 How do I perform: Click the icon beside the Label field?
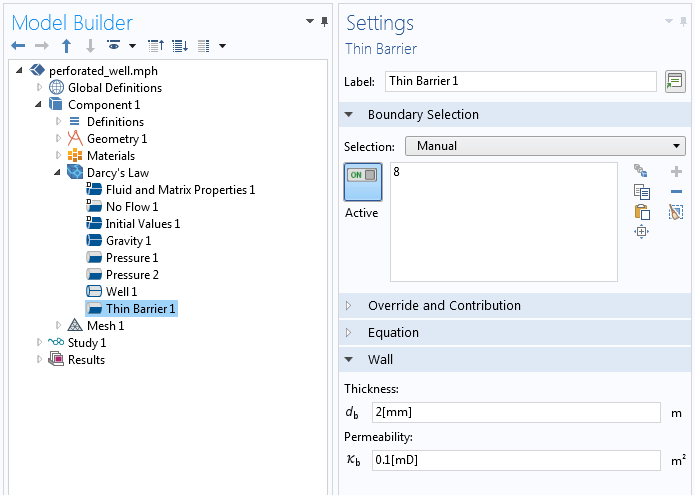tap(675, 81)
